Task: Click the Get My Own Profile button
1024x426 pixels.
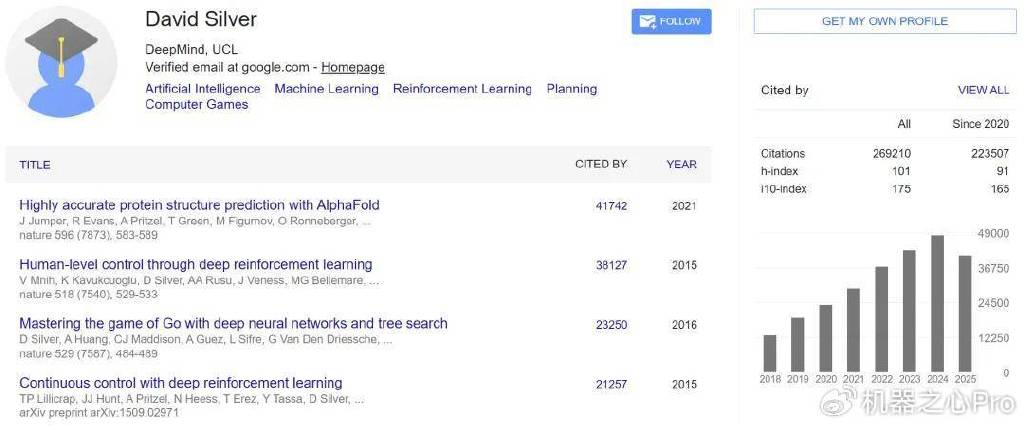Action: pyautogui.click(x=884, y=21)
